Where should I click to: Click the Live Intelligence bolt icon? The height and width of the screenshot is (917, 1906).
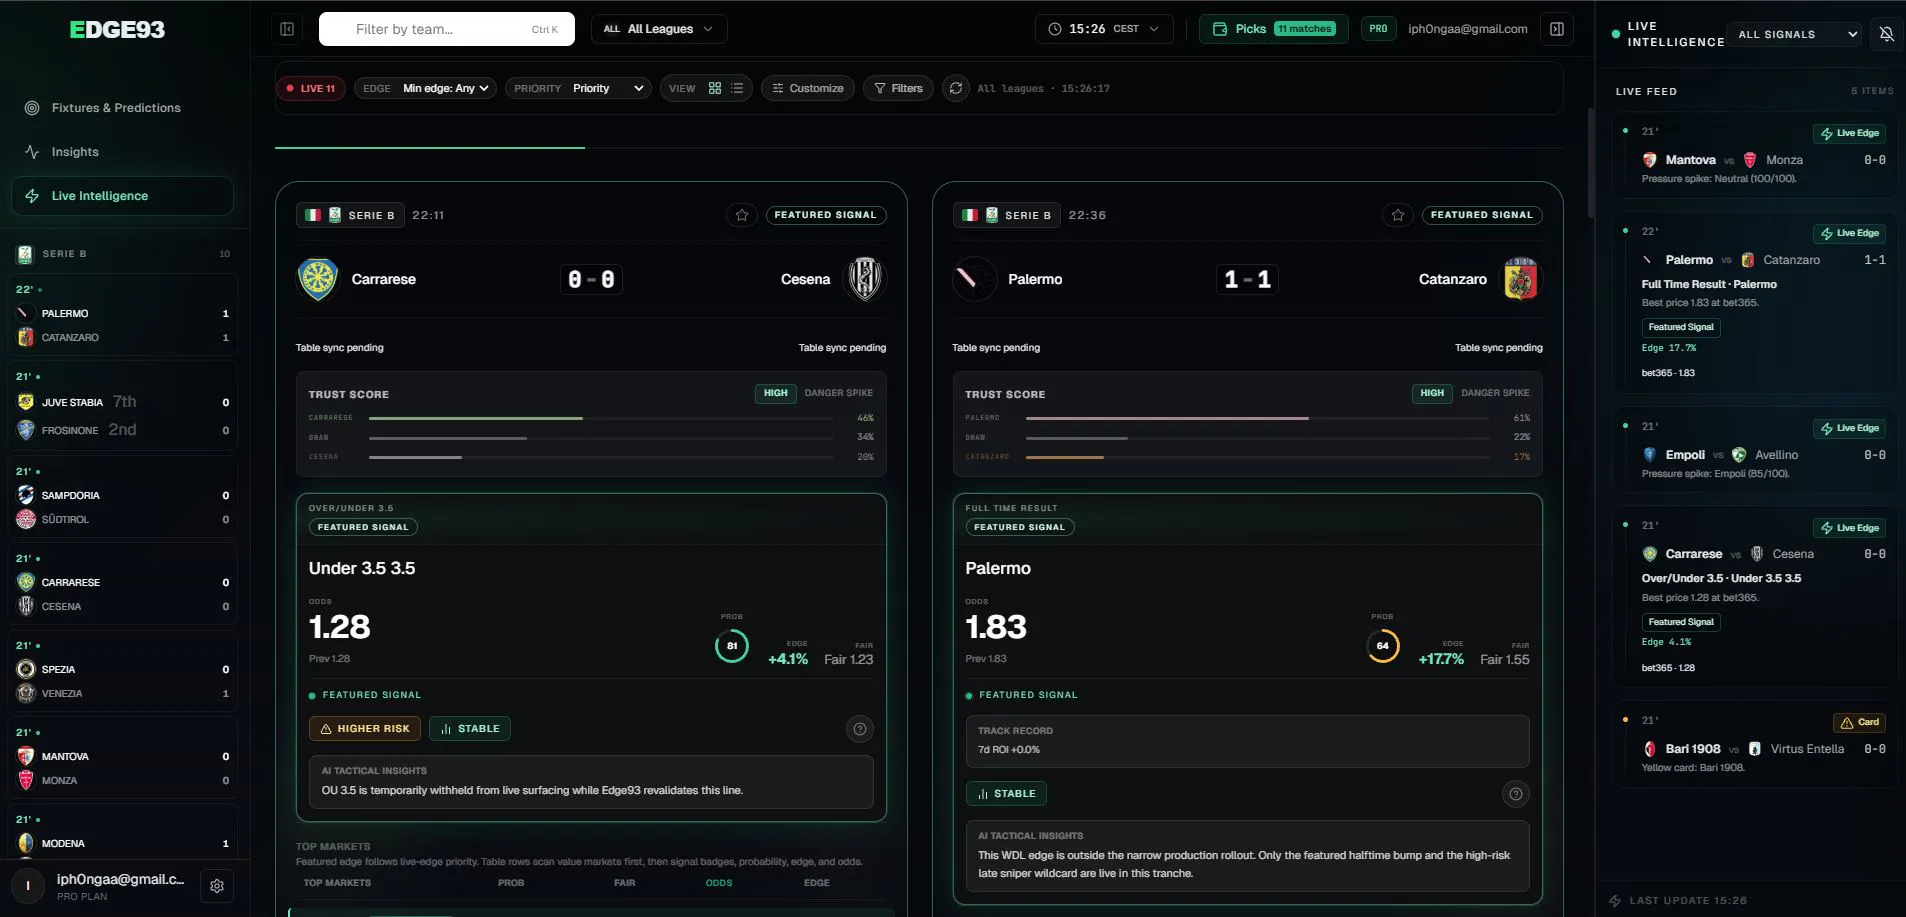click(x=32, y=196)
